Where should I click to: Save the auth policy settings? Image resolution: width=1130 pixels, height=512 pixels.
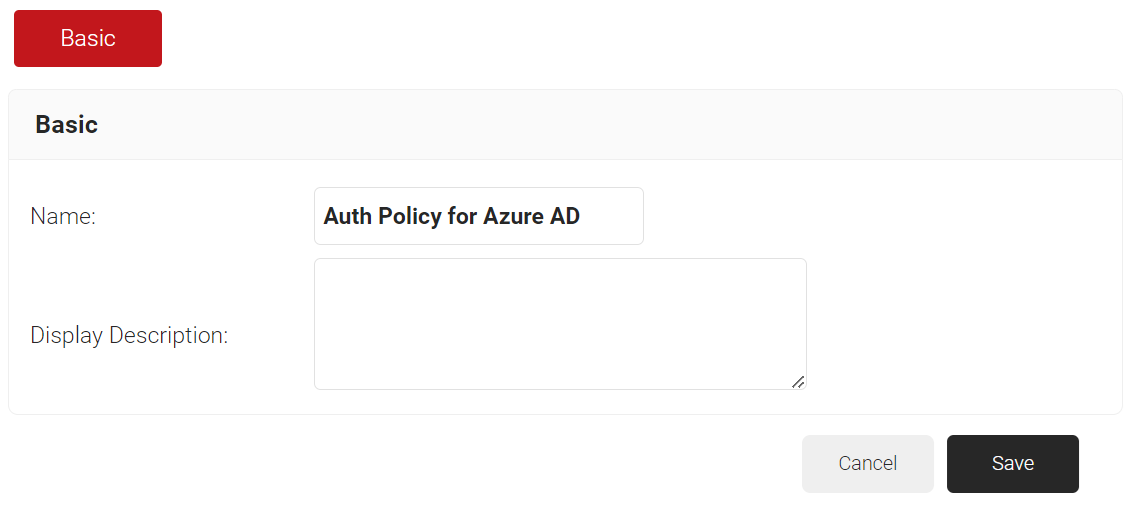(x=1012, y=464)
